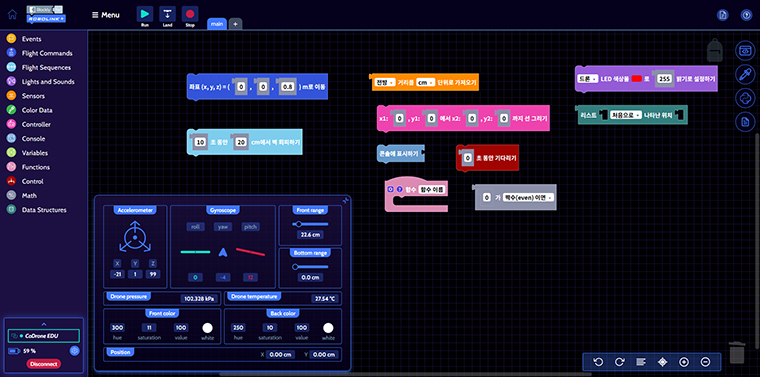Zoom in on the workspace

tap(684, 361)
